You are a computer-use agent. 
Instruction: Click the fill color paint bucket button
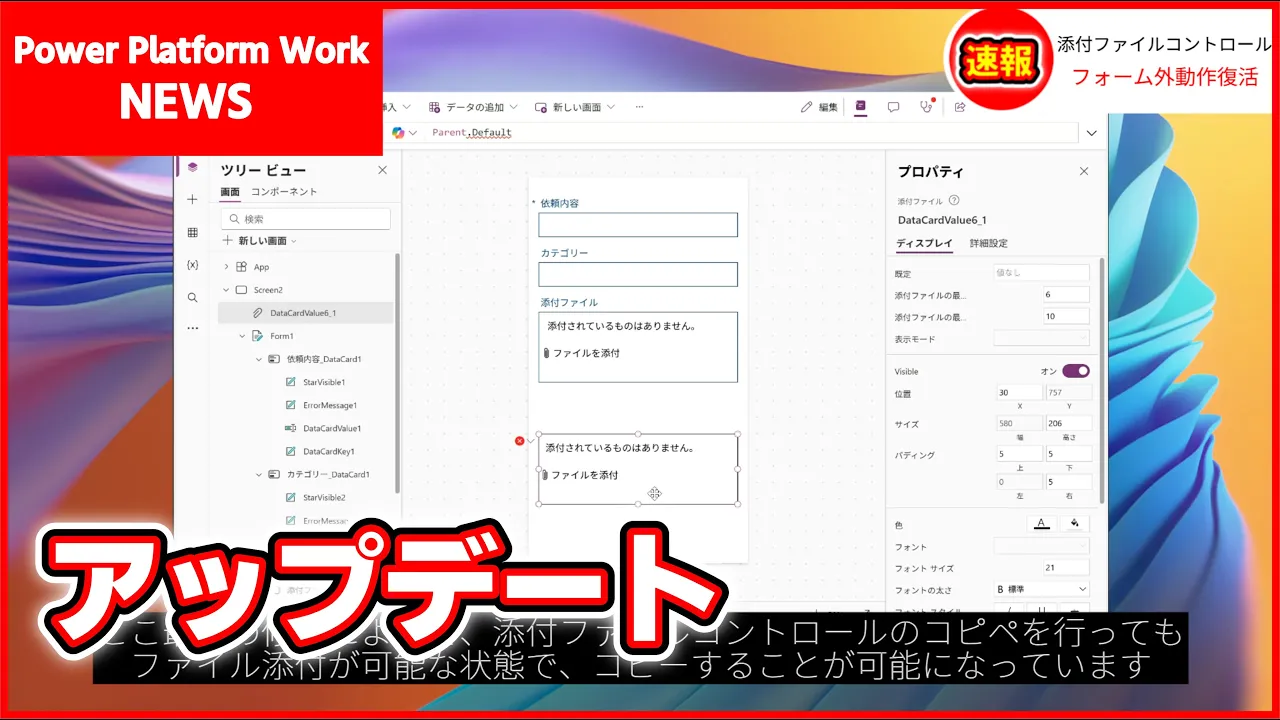click(1074, 523)
